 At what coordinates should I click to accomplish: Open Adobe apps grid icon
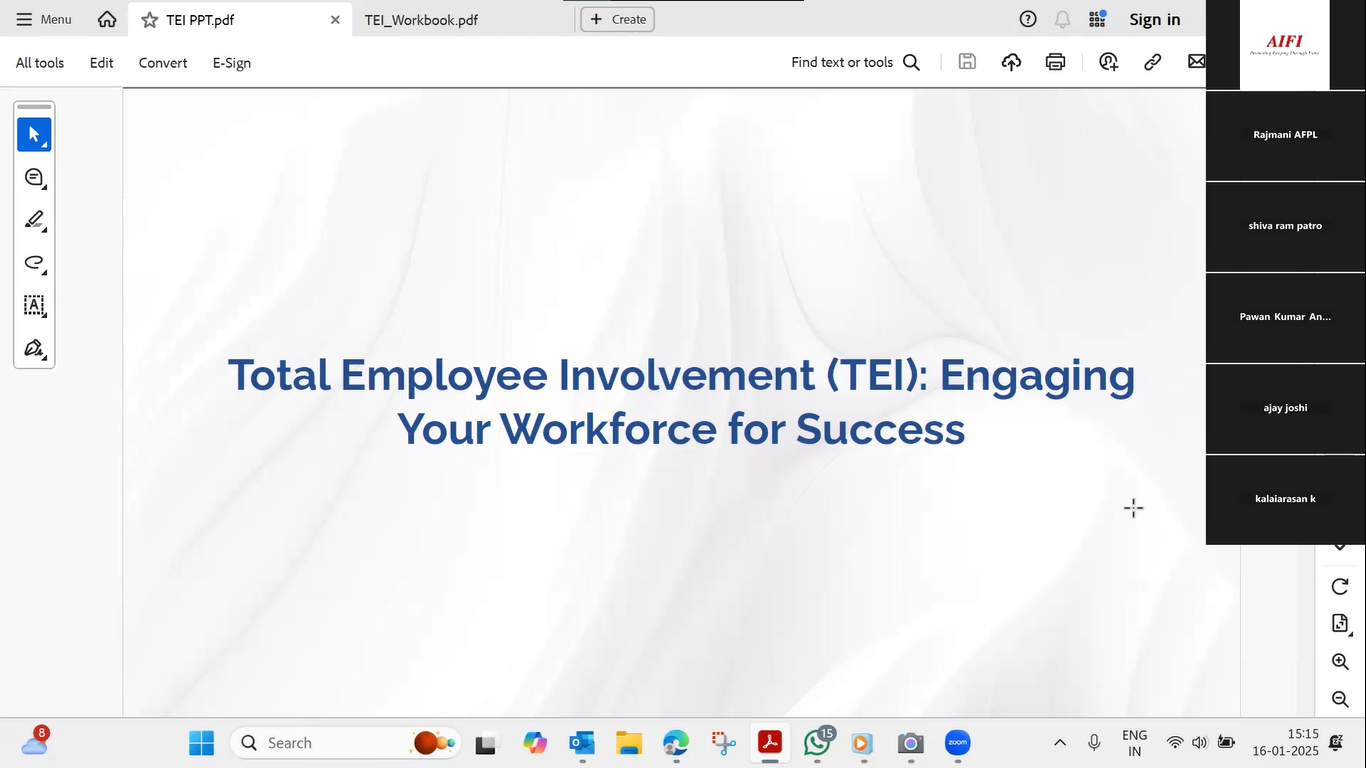point(1097,19)
